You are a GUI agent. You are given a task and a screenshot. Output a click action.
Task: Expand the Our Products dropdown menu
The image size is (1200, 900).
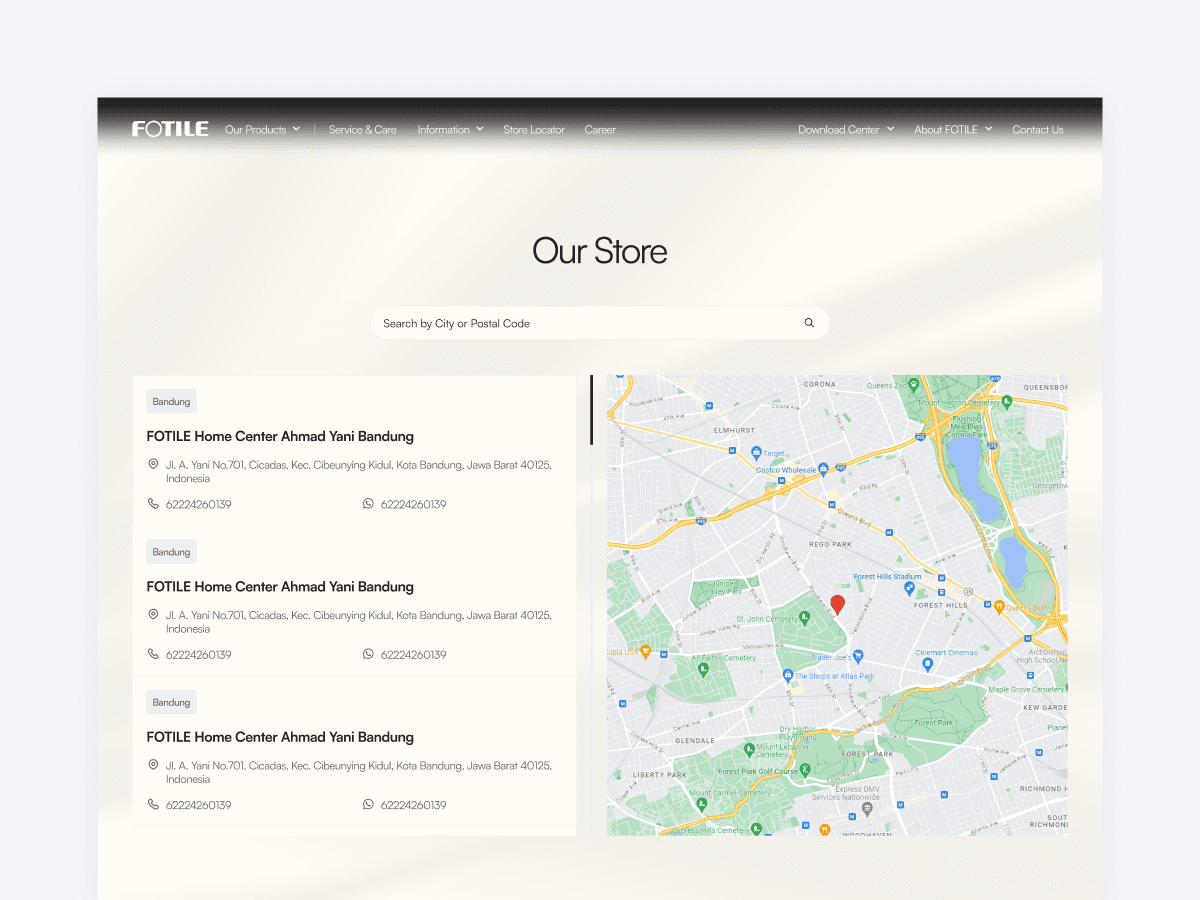pos(262,129)
